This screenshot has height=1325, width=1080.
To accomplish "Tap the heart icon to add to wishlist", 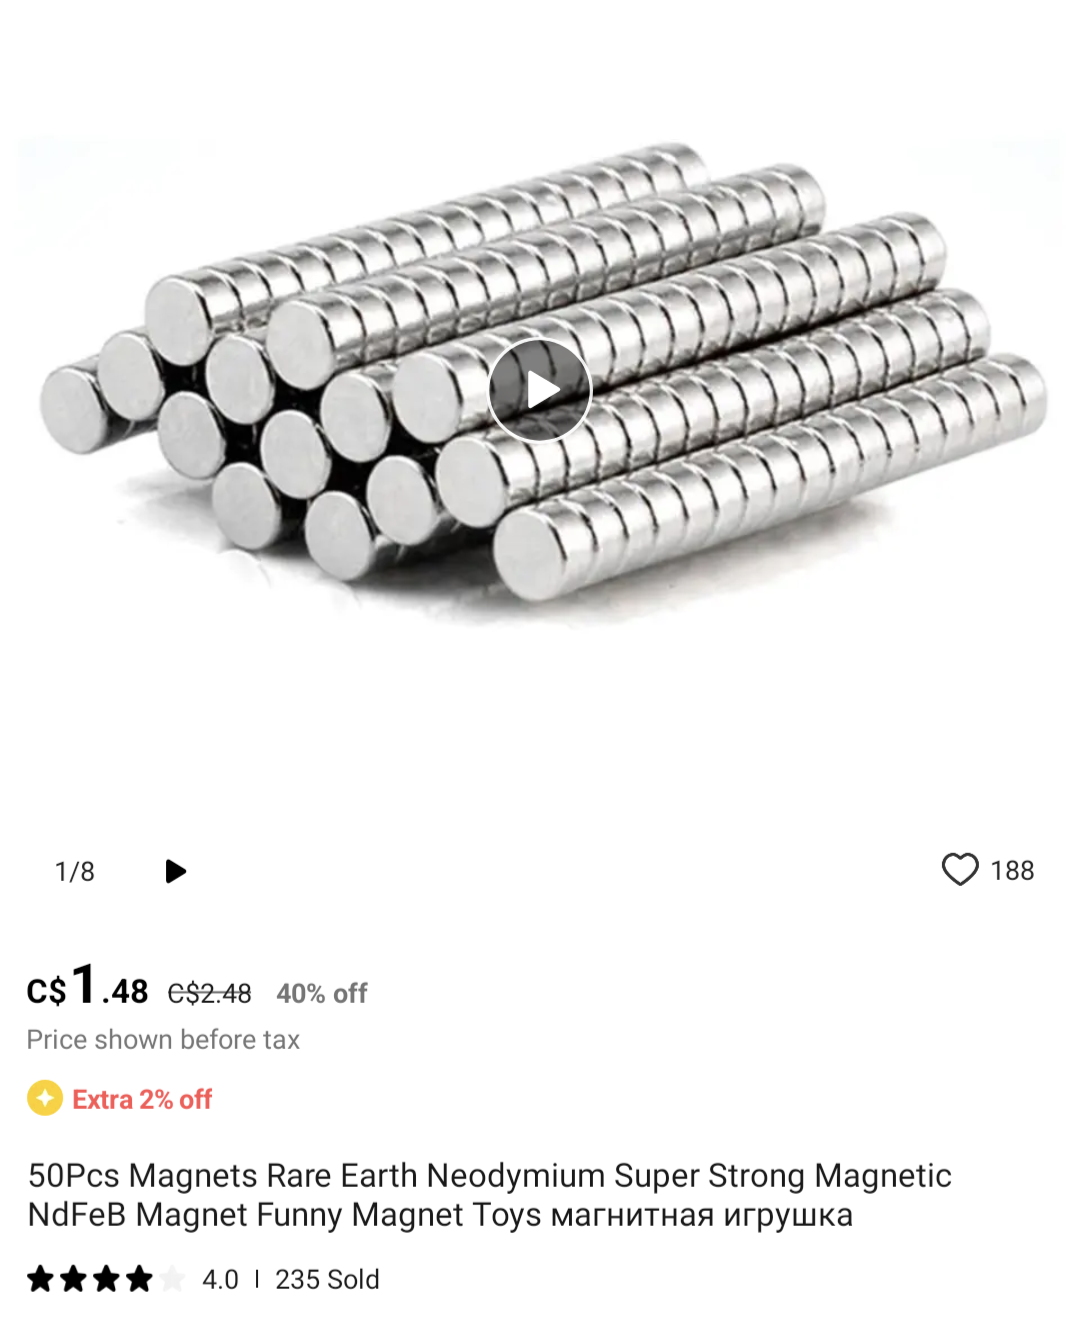I will click(x=960, y=870).
